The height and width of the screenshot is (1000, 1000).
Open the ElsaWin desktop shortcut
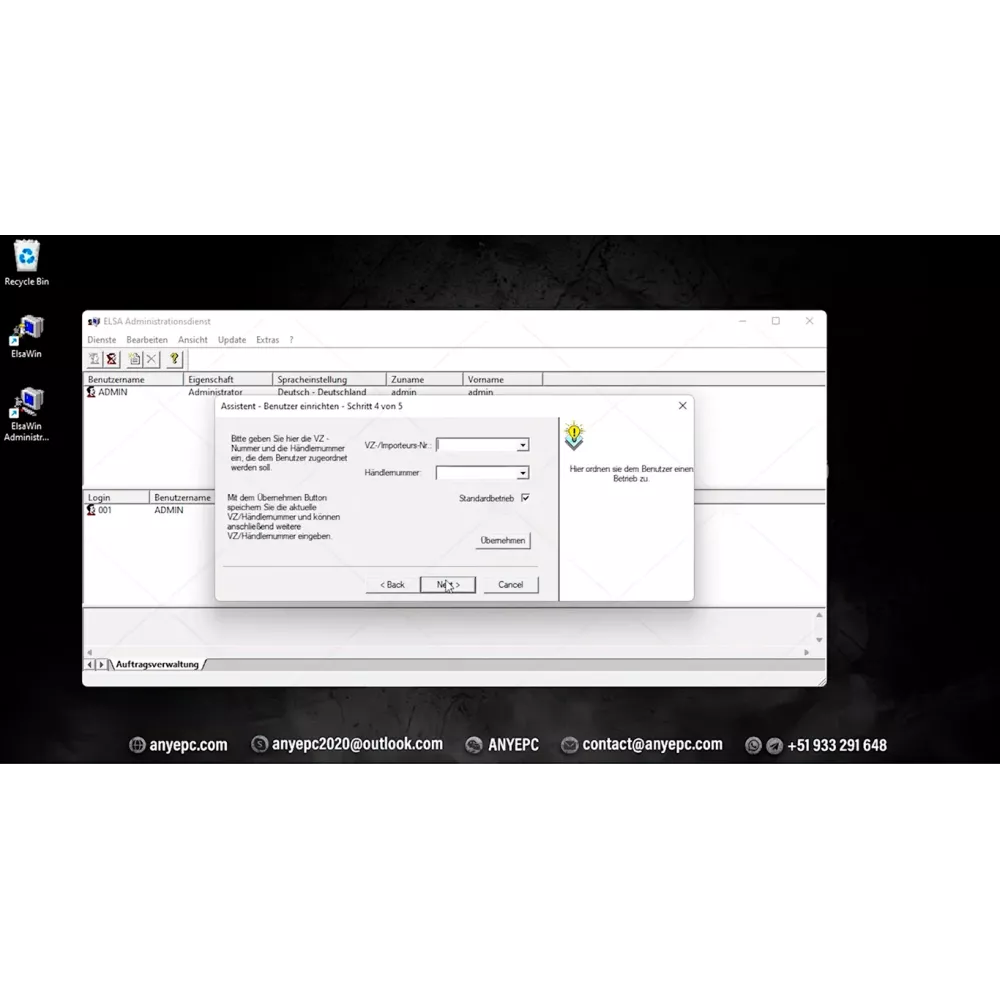pos(26,336)
